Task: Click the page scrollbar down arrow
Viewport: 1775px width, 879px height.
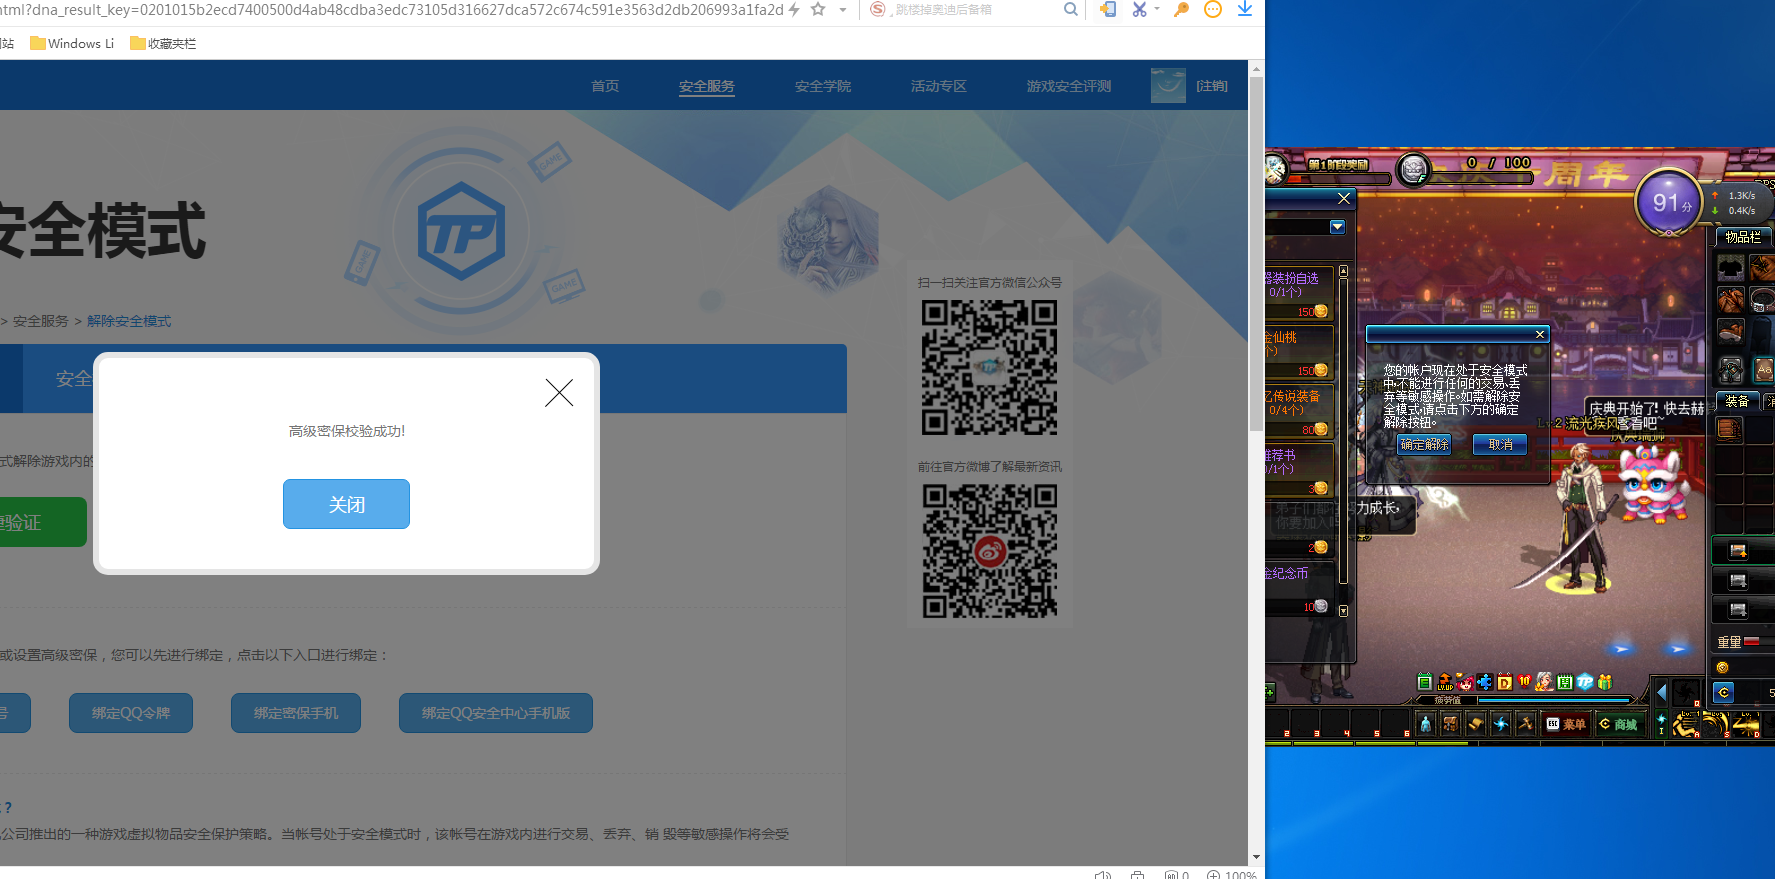Action: [1256, 857]
